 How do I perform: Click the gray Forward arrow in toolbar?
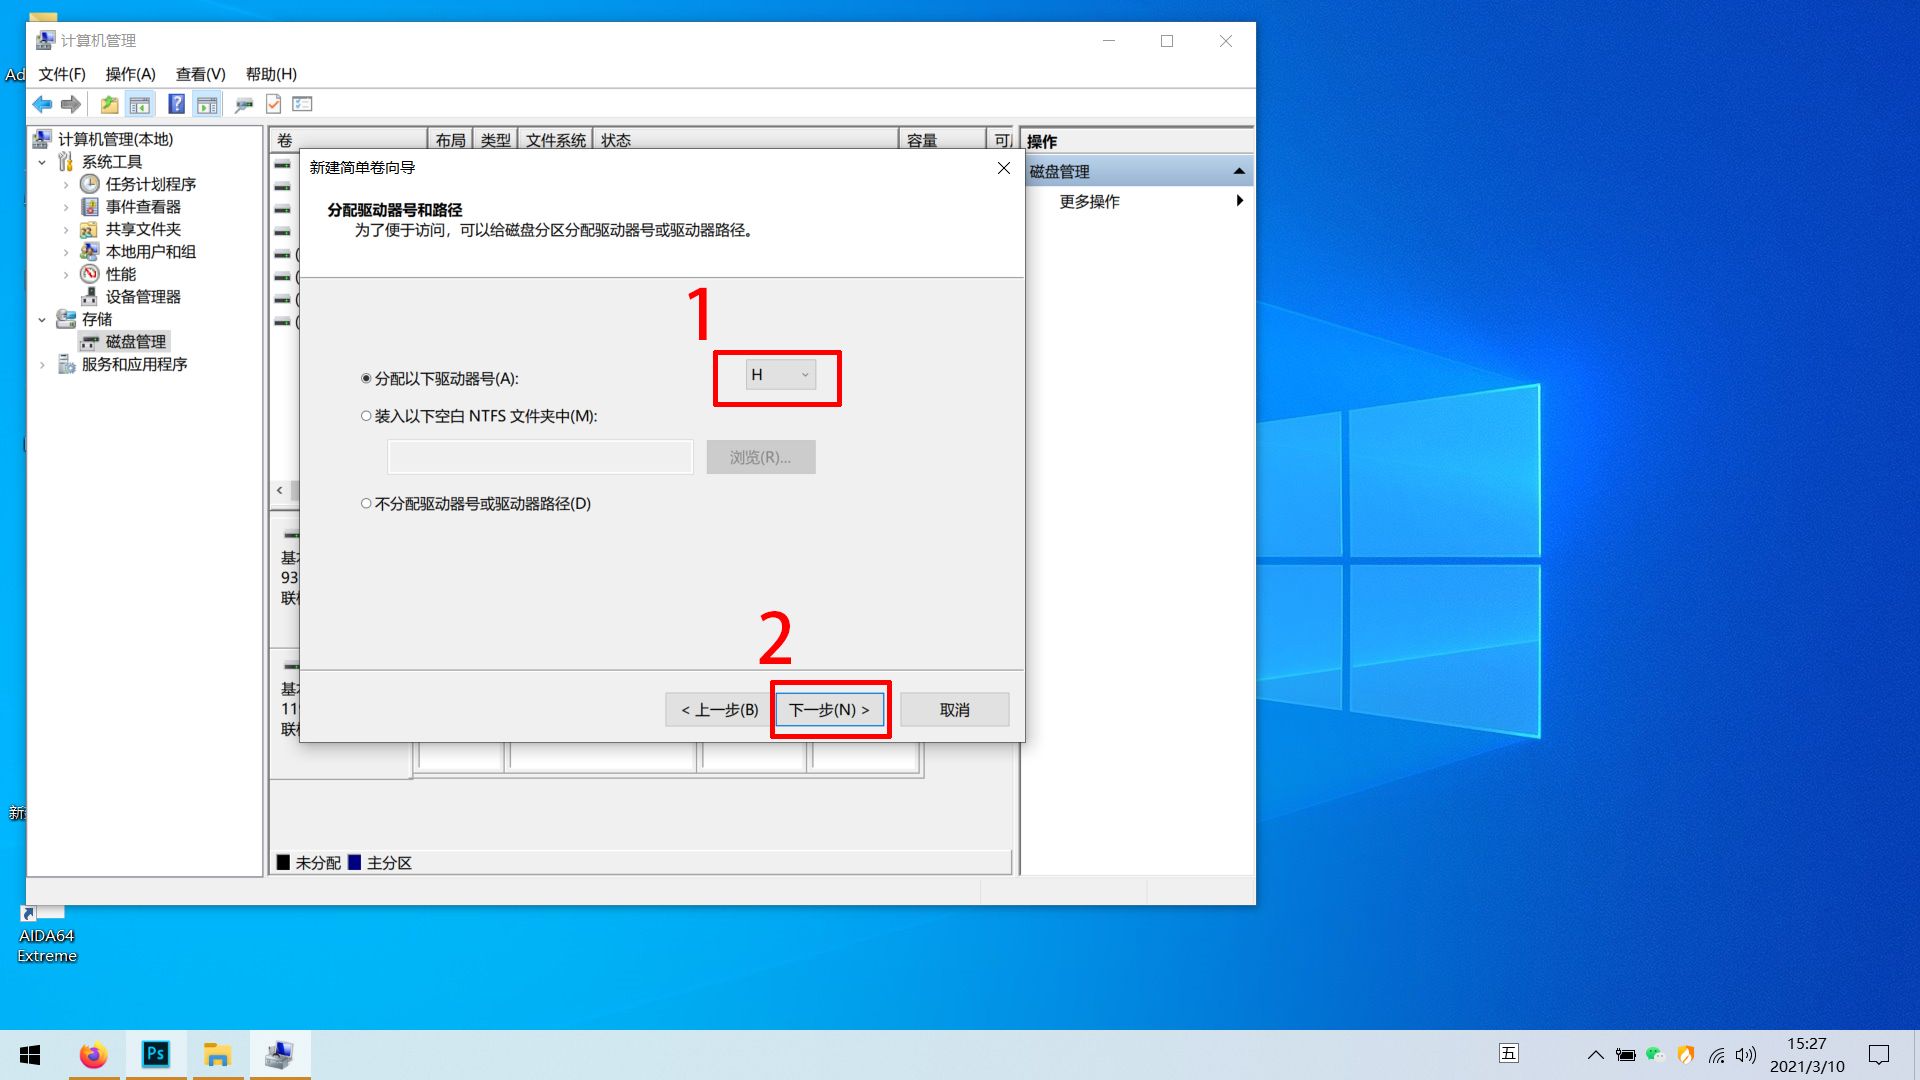click(x=70, y=104)
